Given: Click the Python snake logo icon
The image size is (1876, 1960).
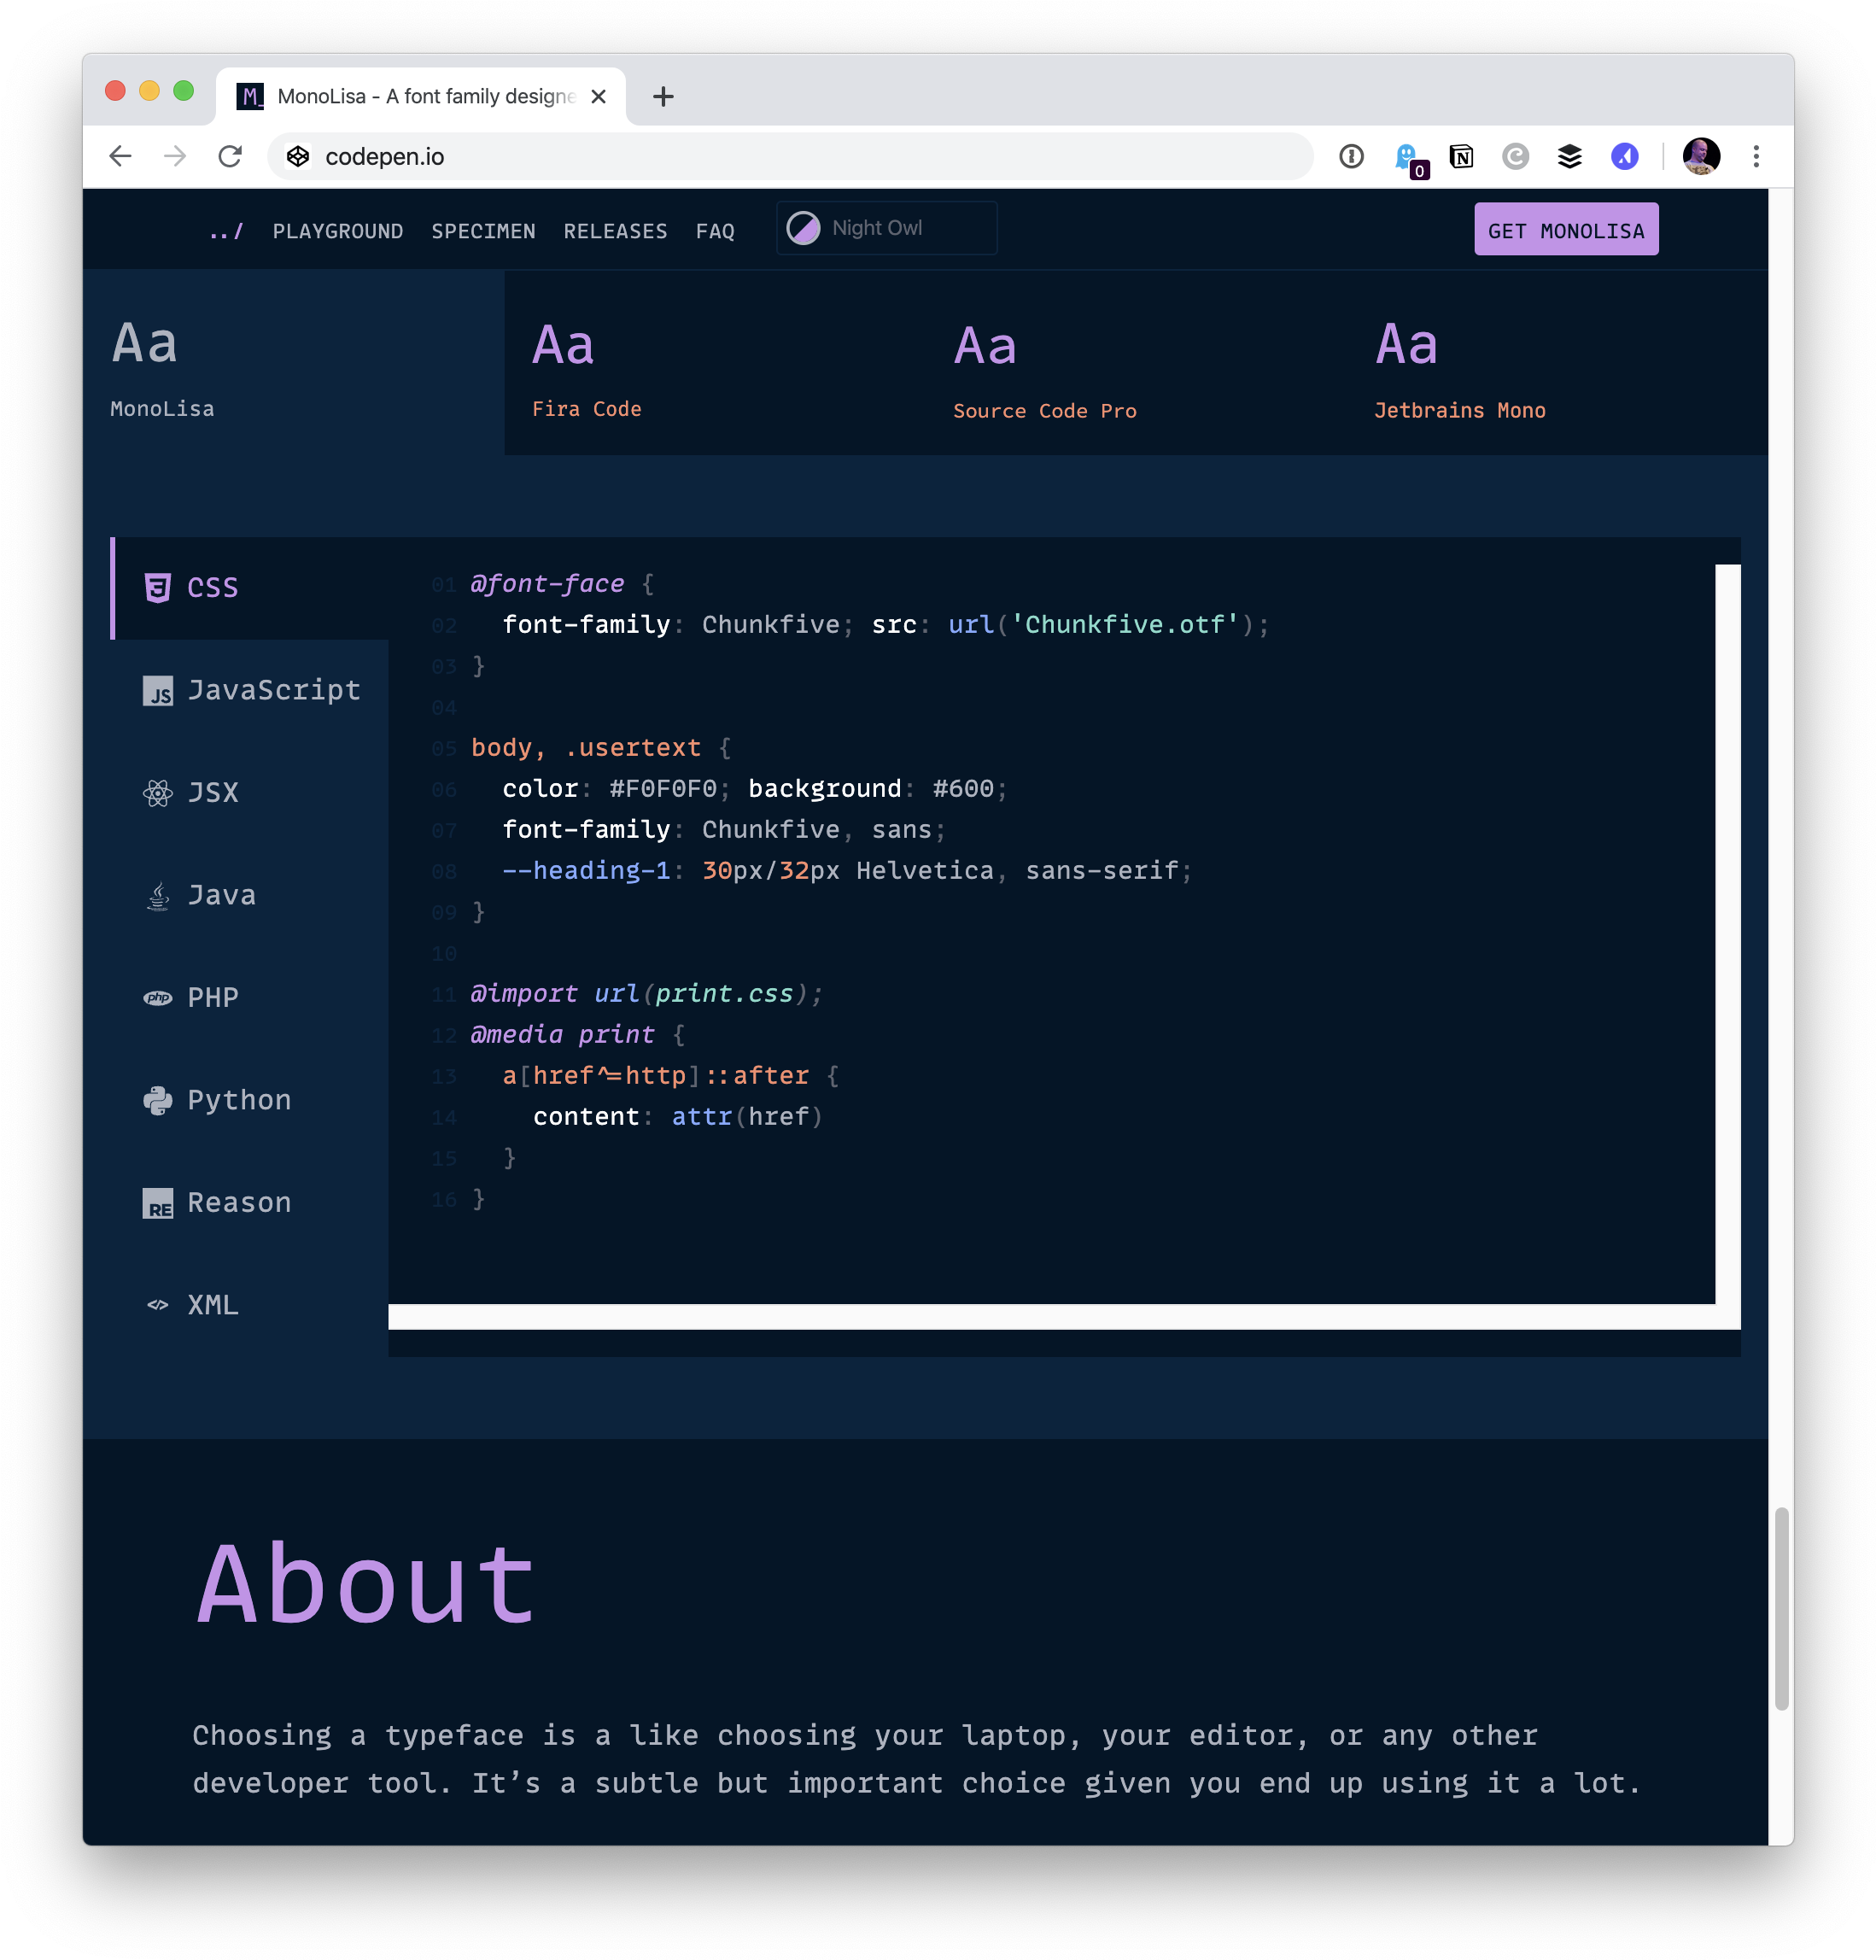Looking at the screenshot, I should coord(158,1100).
